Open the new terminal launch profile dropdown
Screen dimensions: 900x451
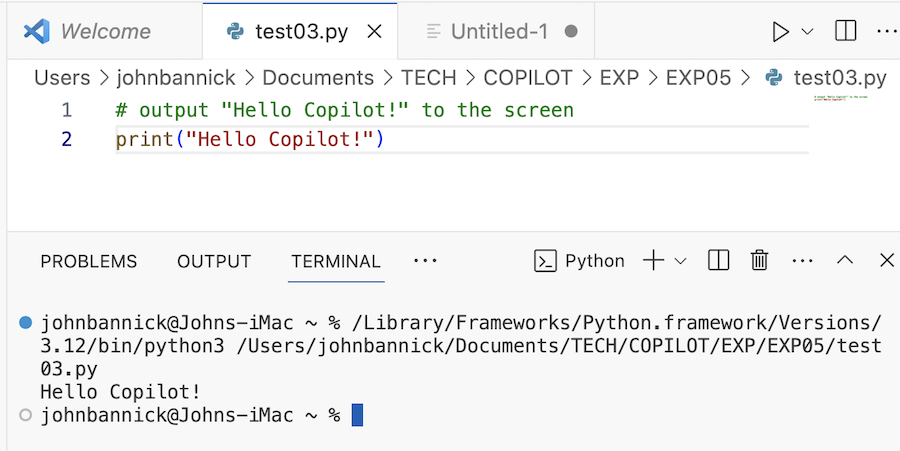680,262
